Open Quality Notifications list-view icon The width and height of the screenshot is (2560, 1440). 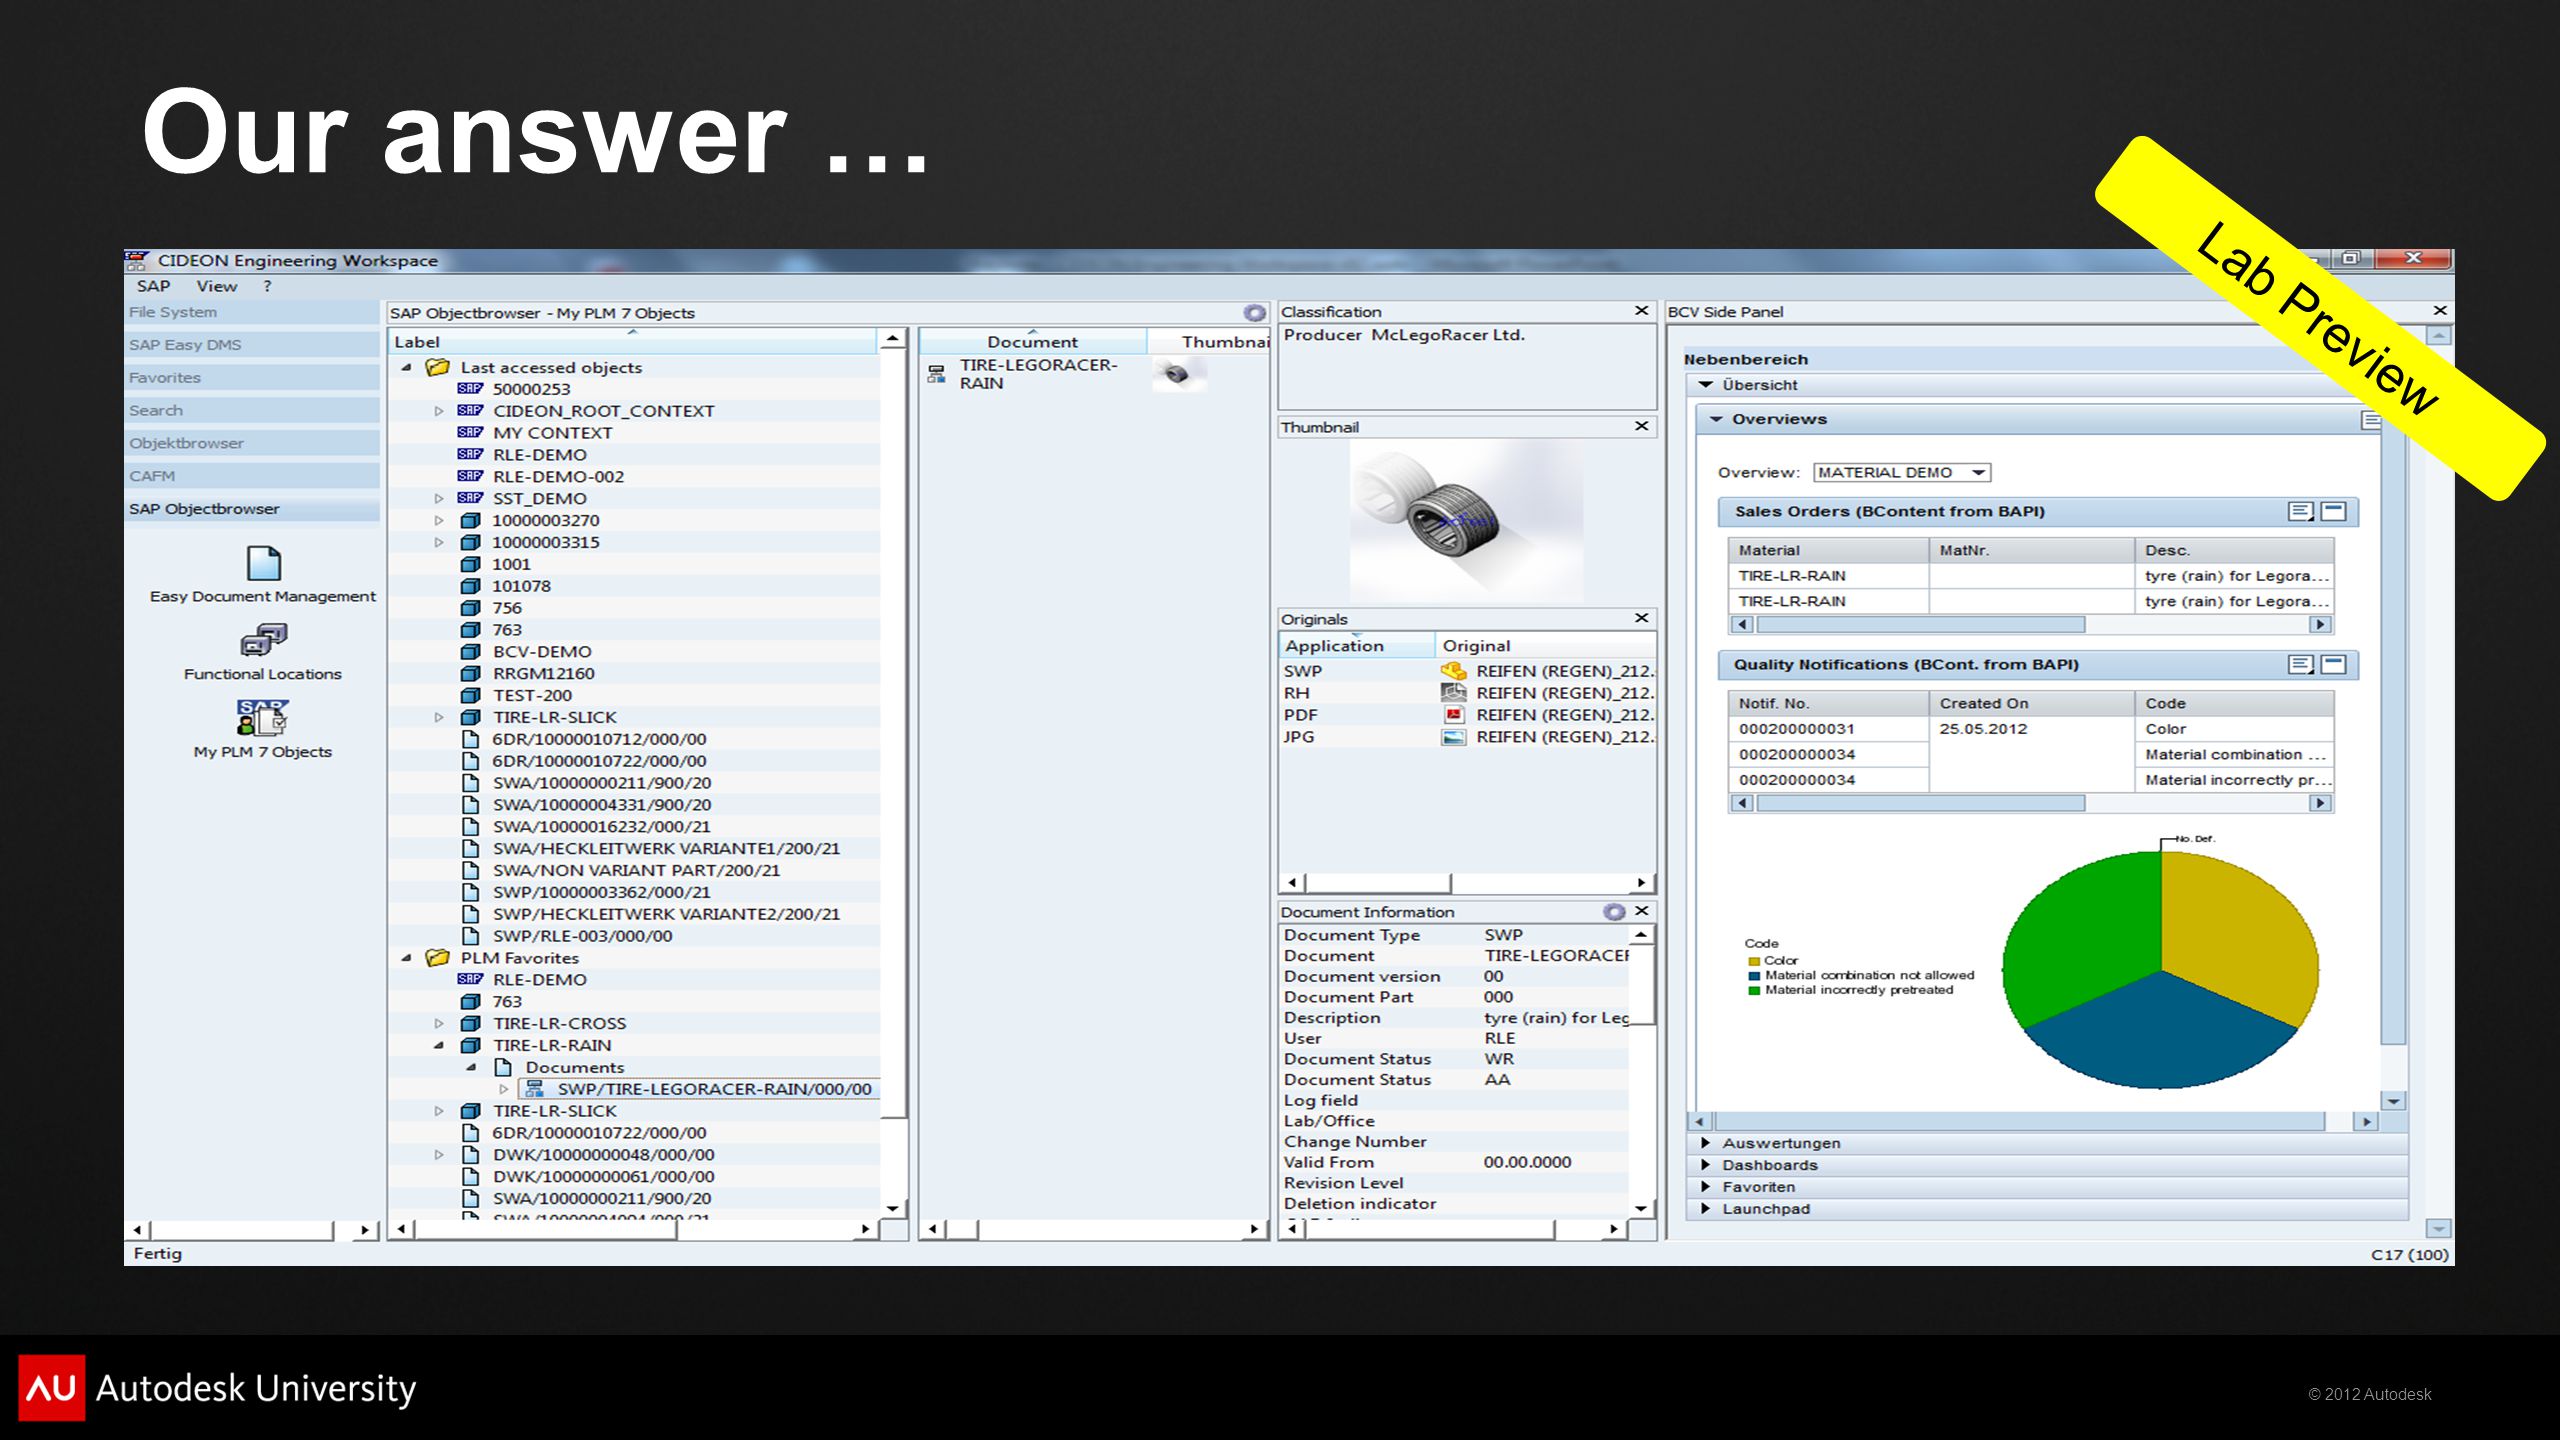click(2300, 665)
